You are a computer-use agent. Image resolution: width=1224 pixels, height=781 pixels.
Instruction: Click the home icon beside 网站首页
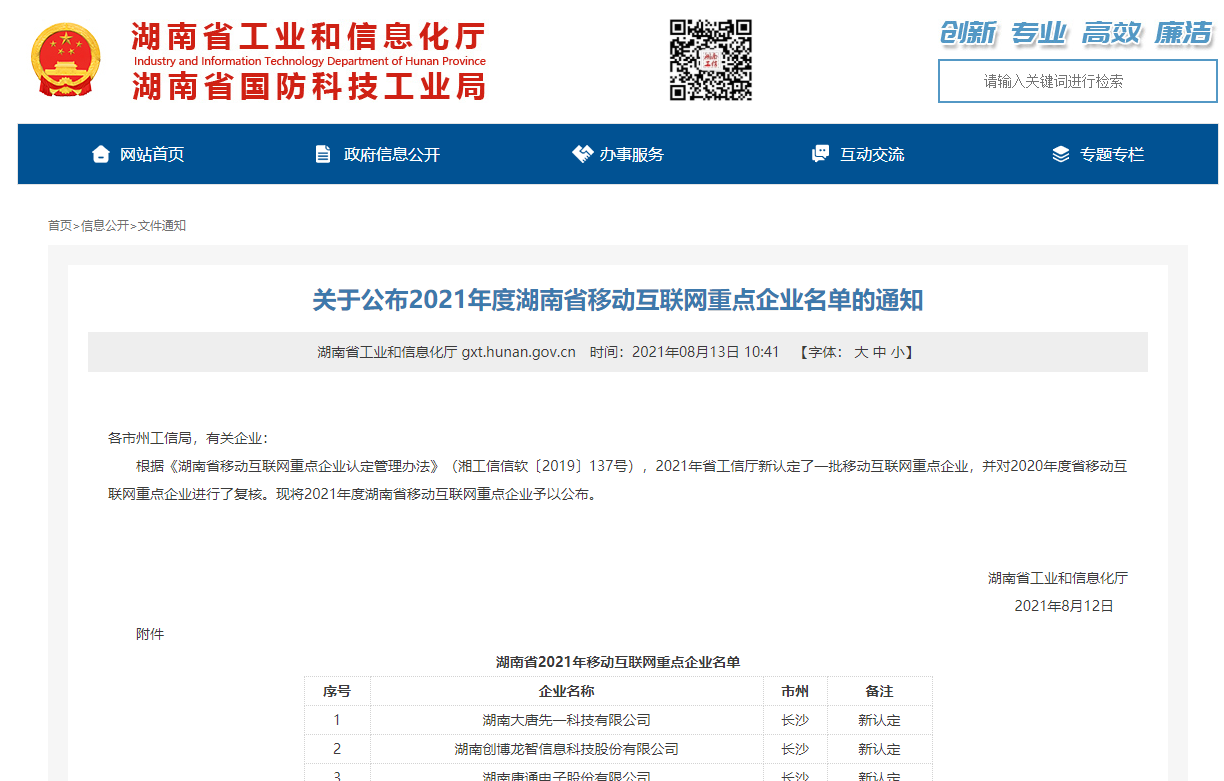point(100,154)
